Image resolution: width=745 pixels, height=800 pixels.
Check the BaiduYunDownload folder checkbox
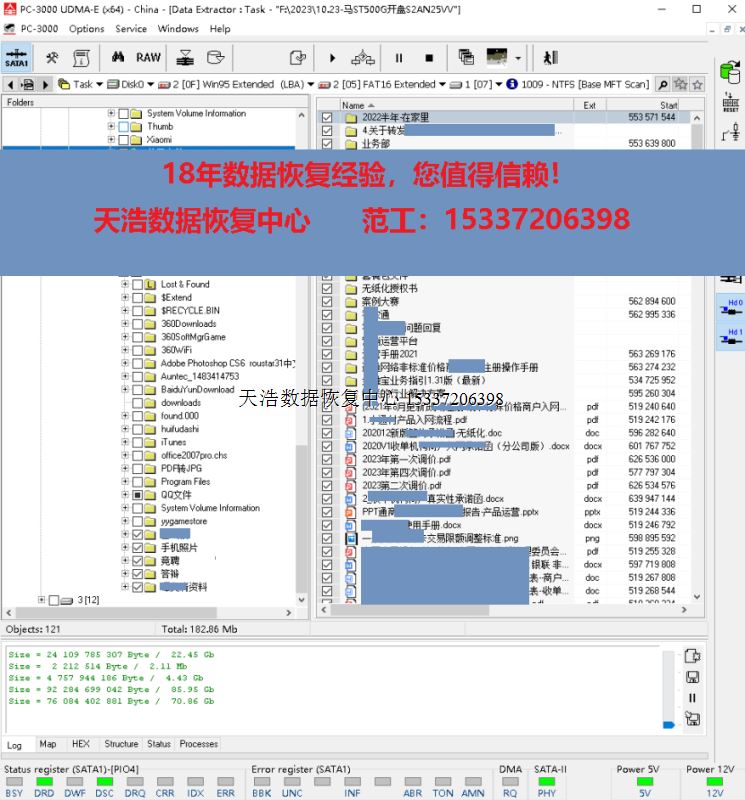[x=137, y=390]
